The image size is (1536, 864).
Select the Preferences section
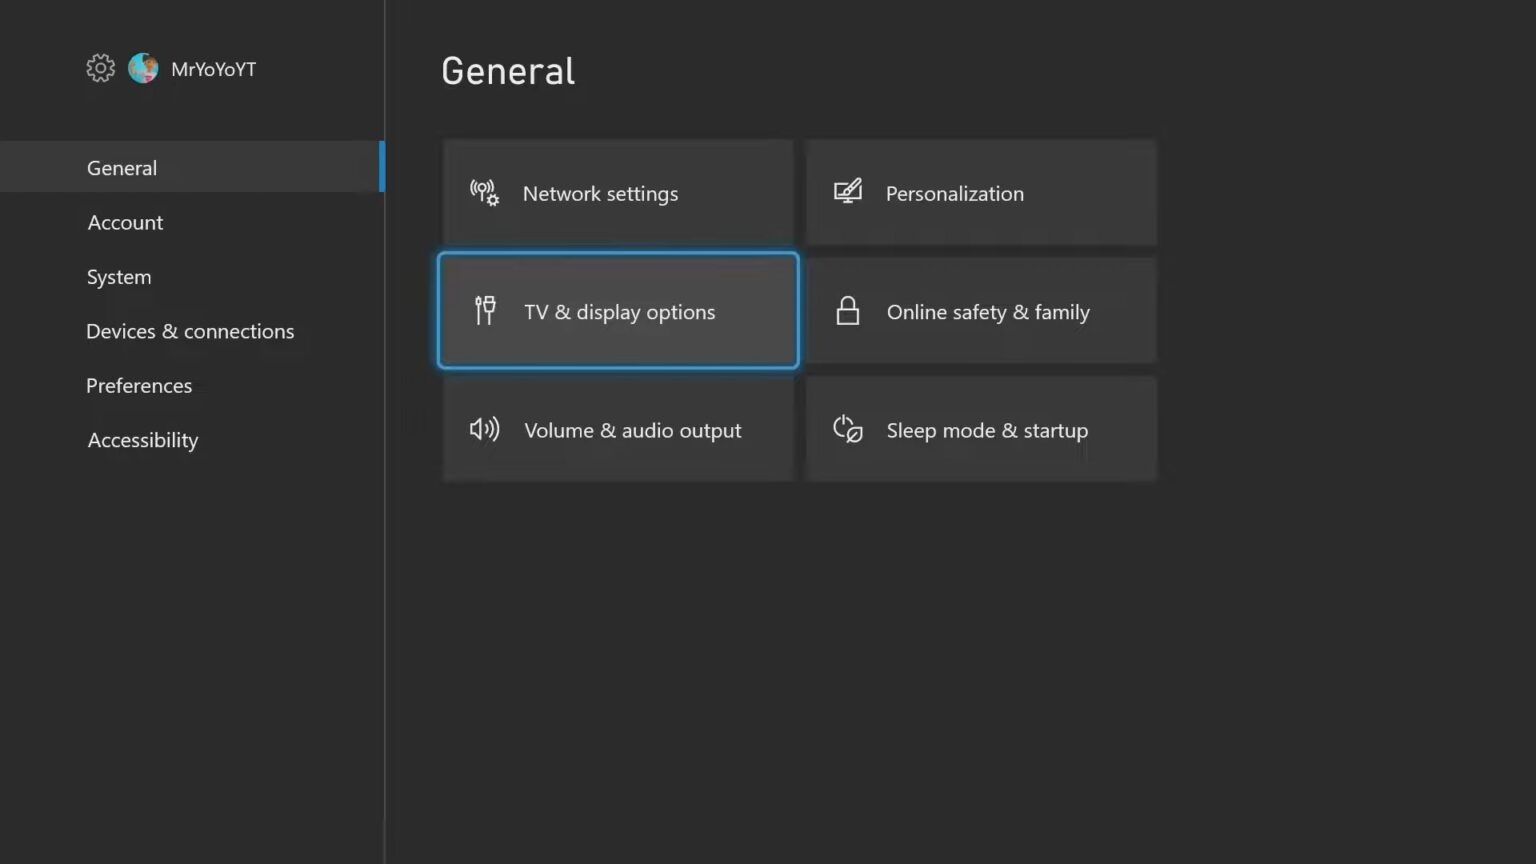click(139, 385)
